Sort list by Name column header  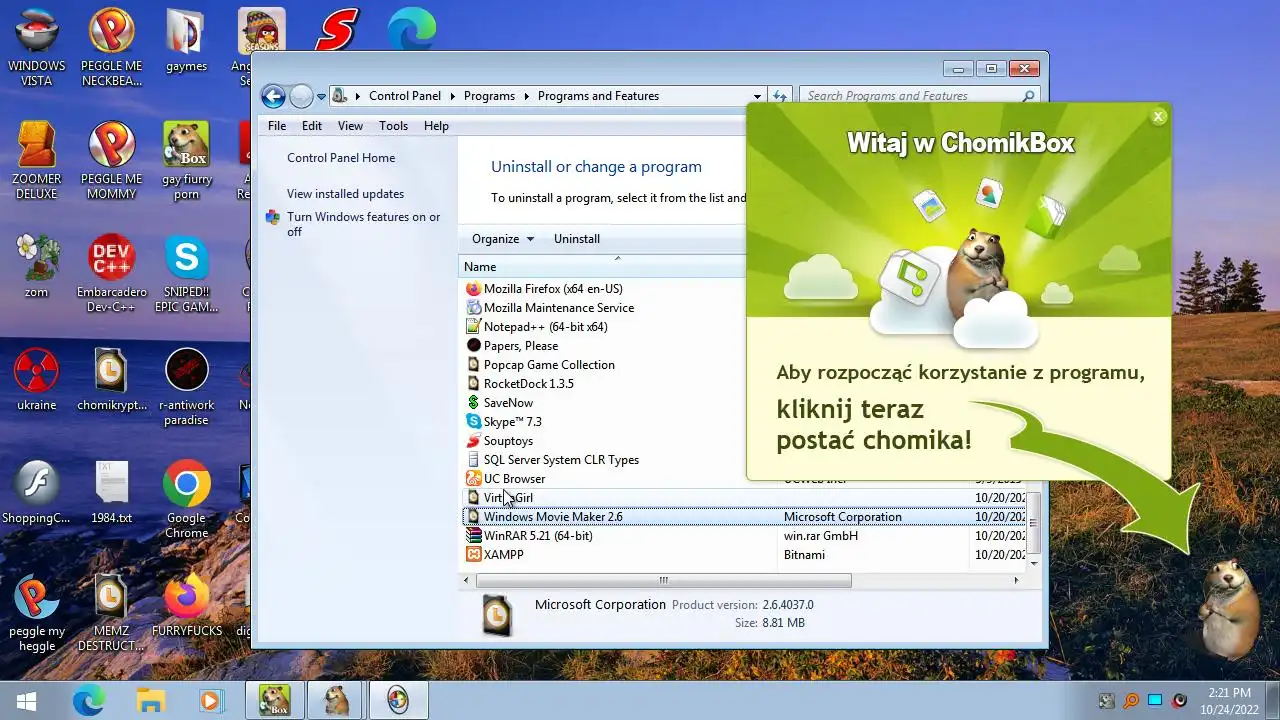pyautogui.click(x=602, y=267)
